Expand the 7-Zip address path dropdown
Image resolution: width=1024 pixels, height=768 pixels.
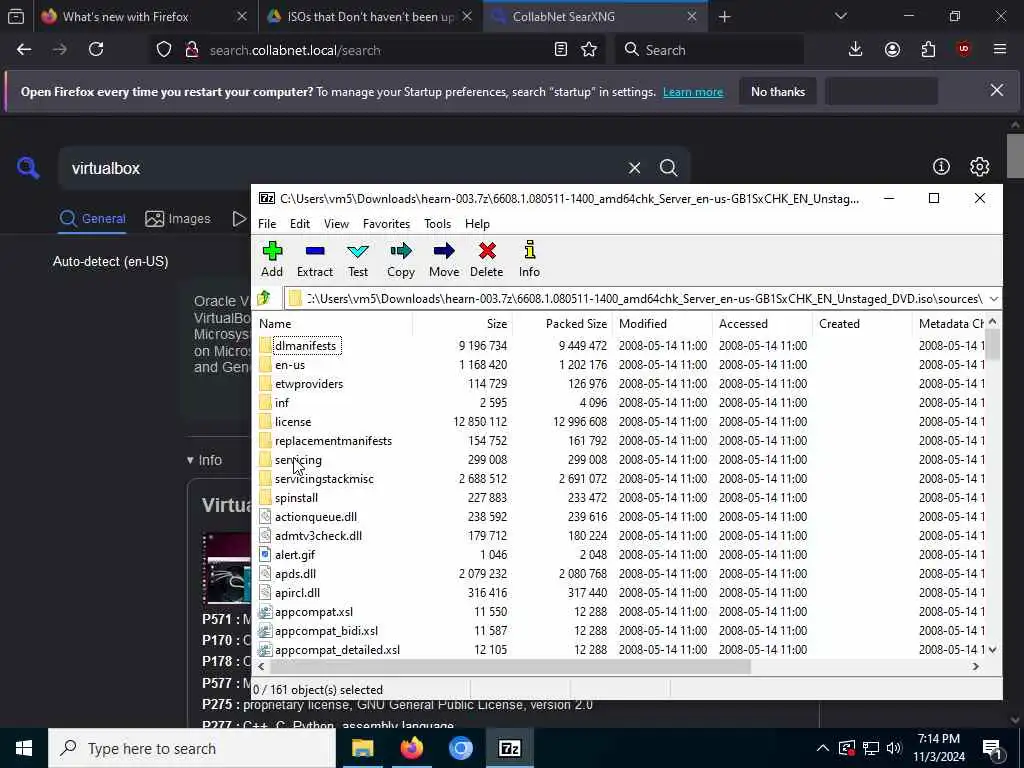coord(993,299)
